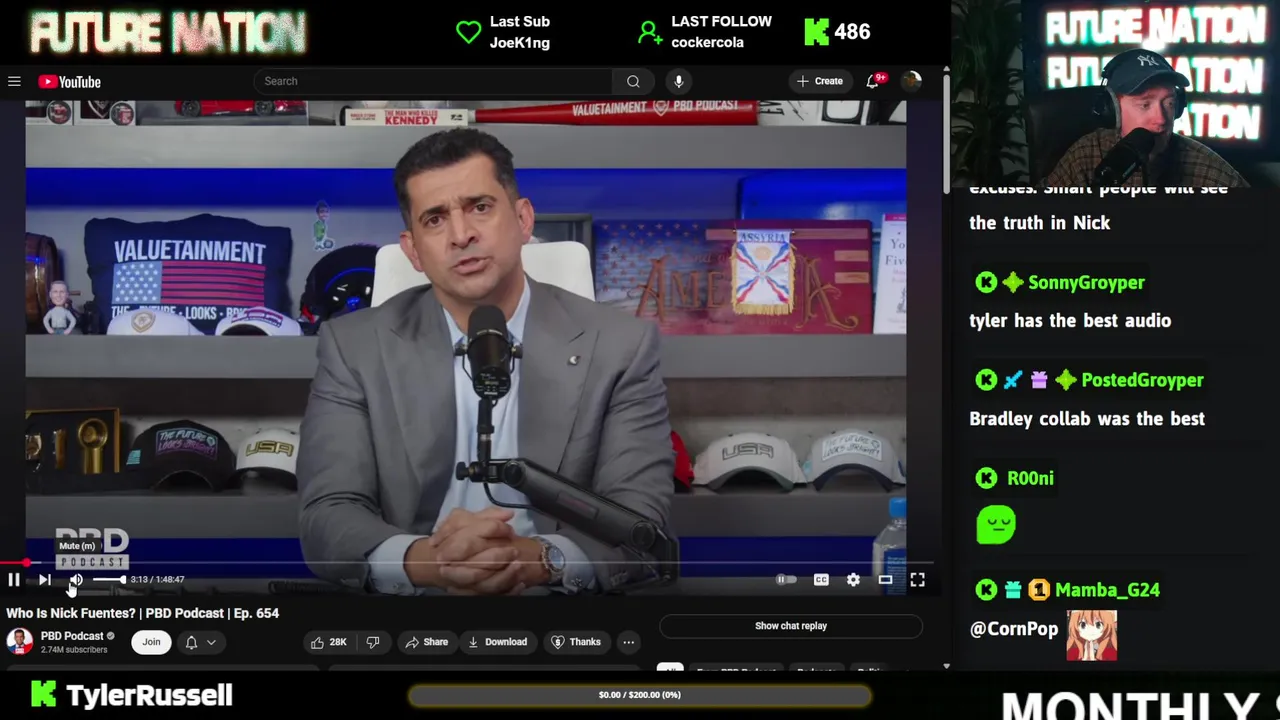Mute the video with the speaker icon
The image size is (1280, 720).
(75, 579)
